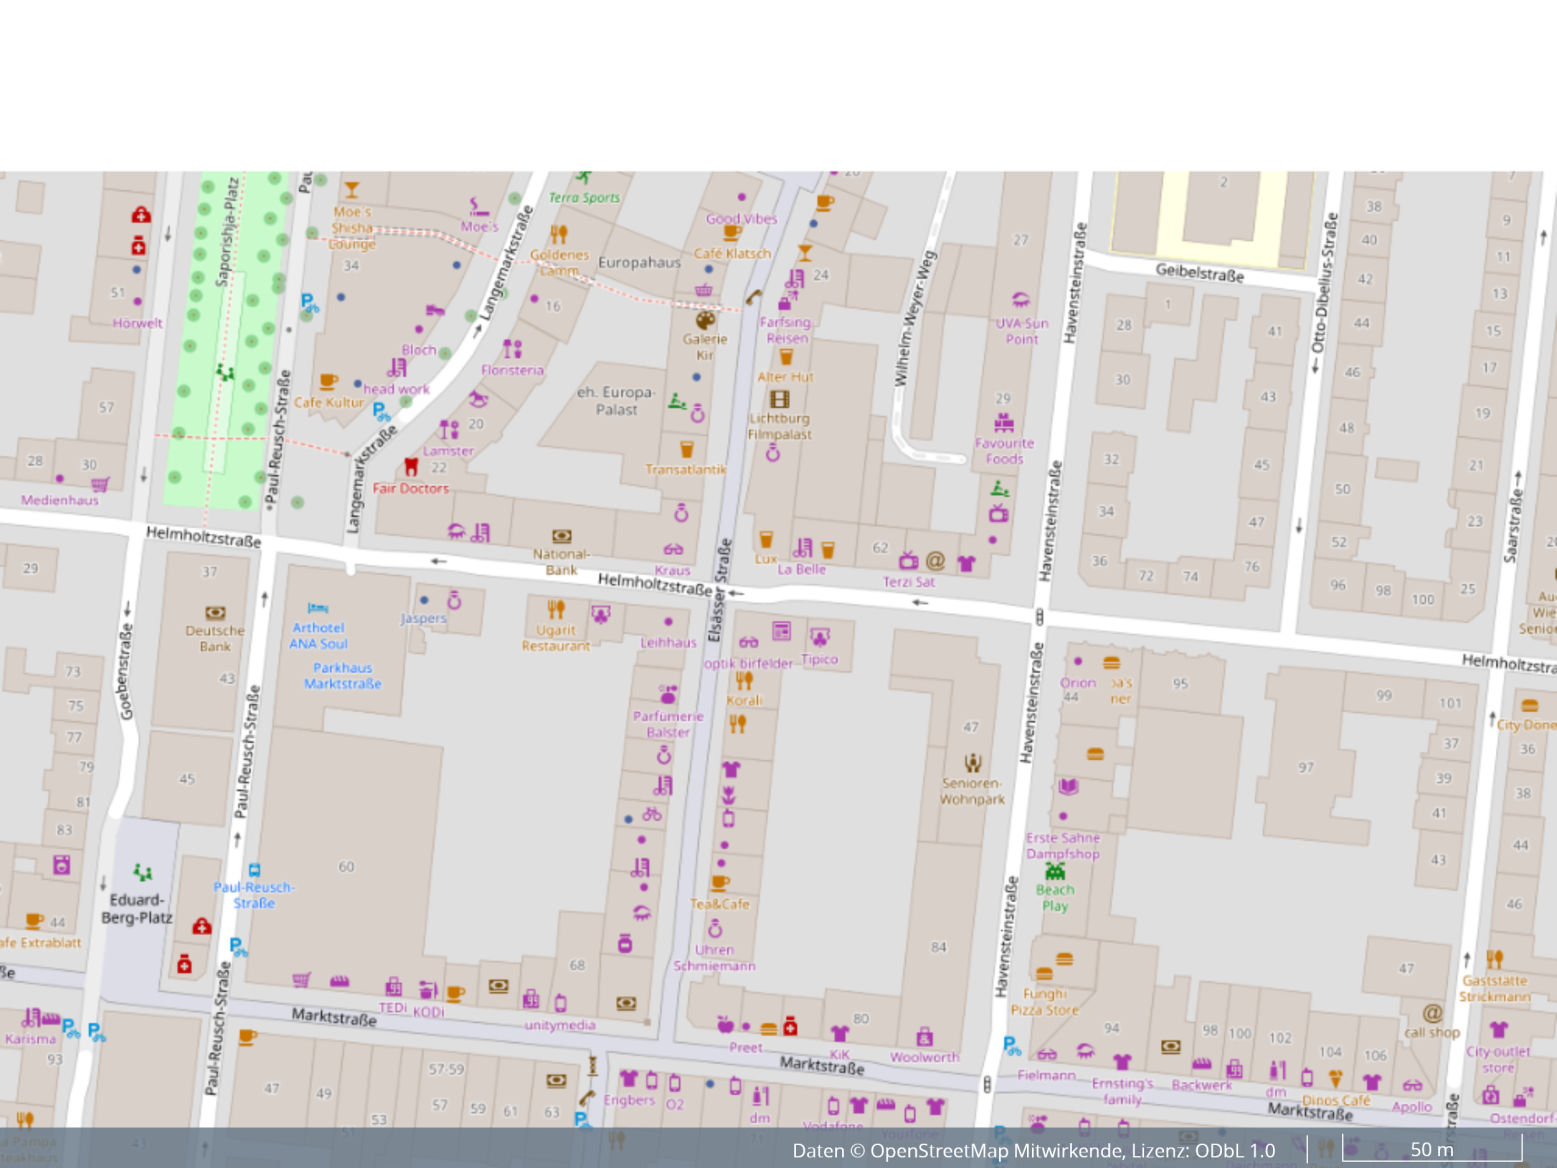Click the Ugarit Restaurant fork-and-knife icon
The height and width of the screenshot is (1168, 1557).
pyautogui.click(x=556, y=609)
